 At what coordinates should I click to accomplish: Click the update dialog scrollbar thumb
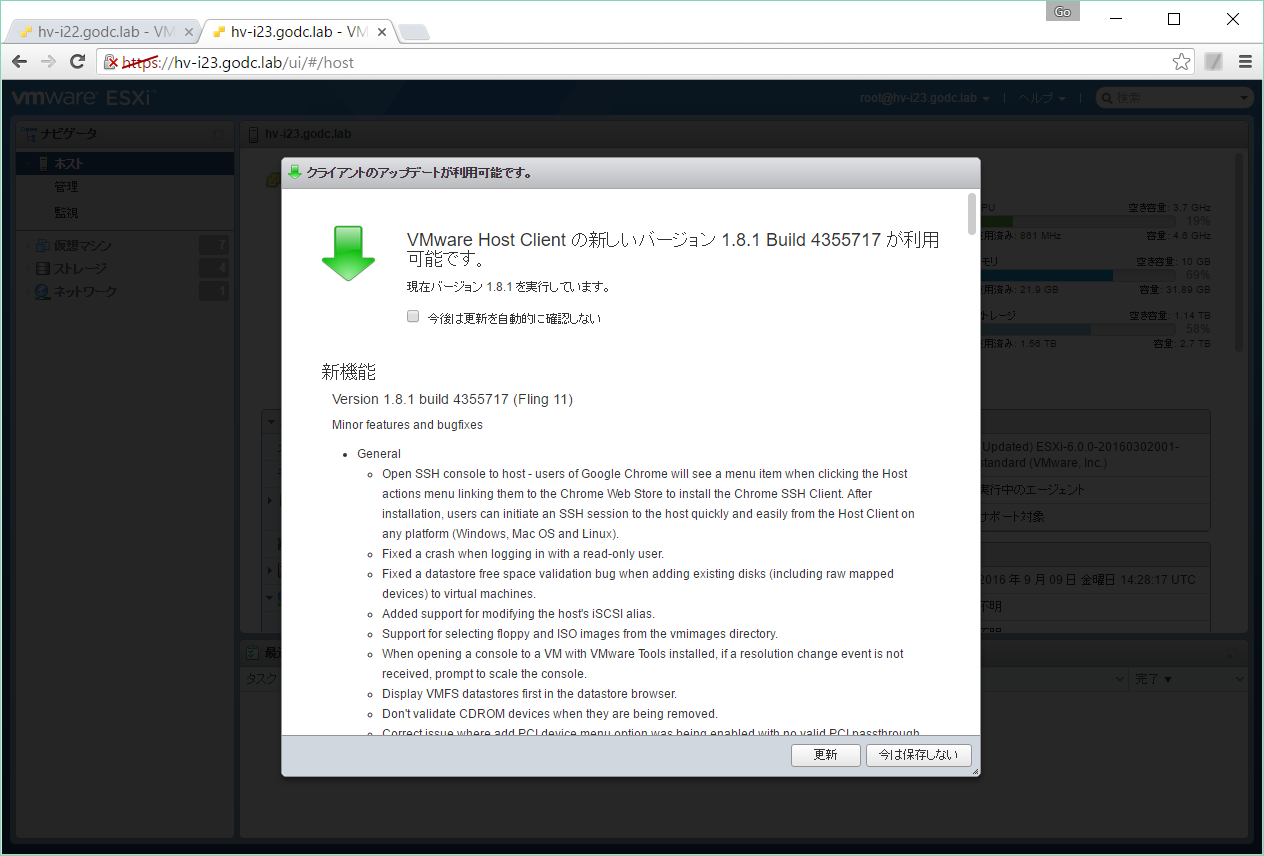click(972, 214)
